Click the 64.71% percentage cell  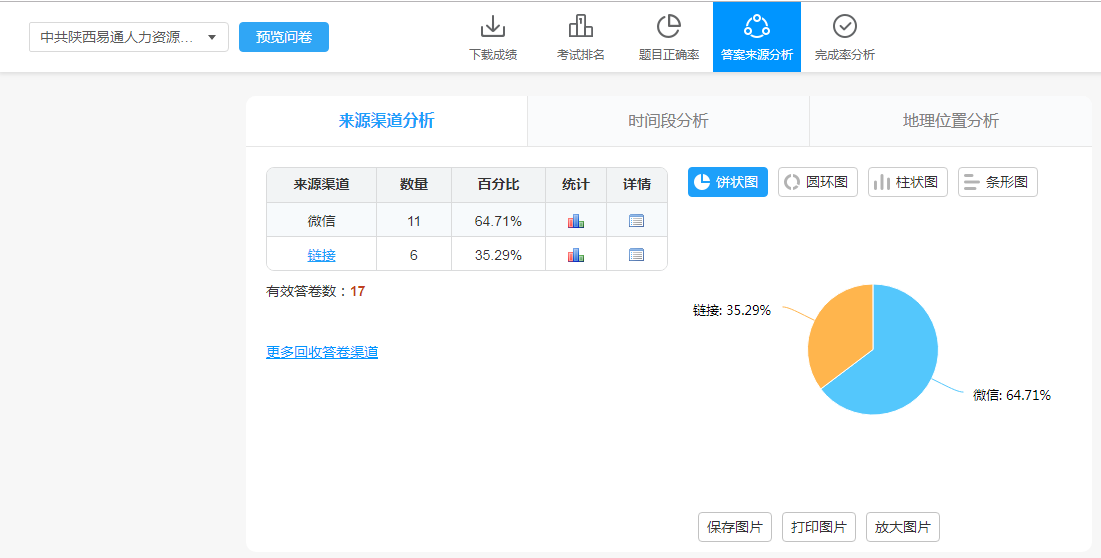click(498, 221)
